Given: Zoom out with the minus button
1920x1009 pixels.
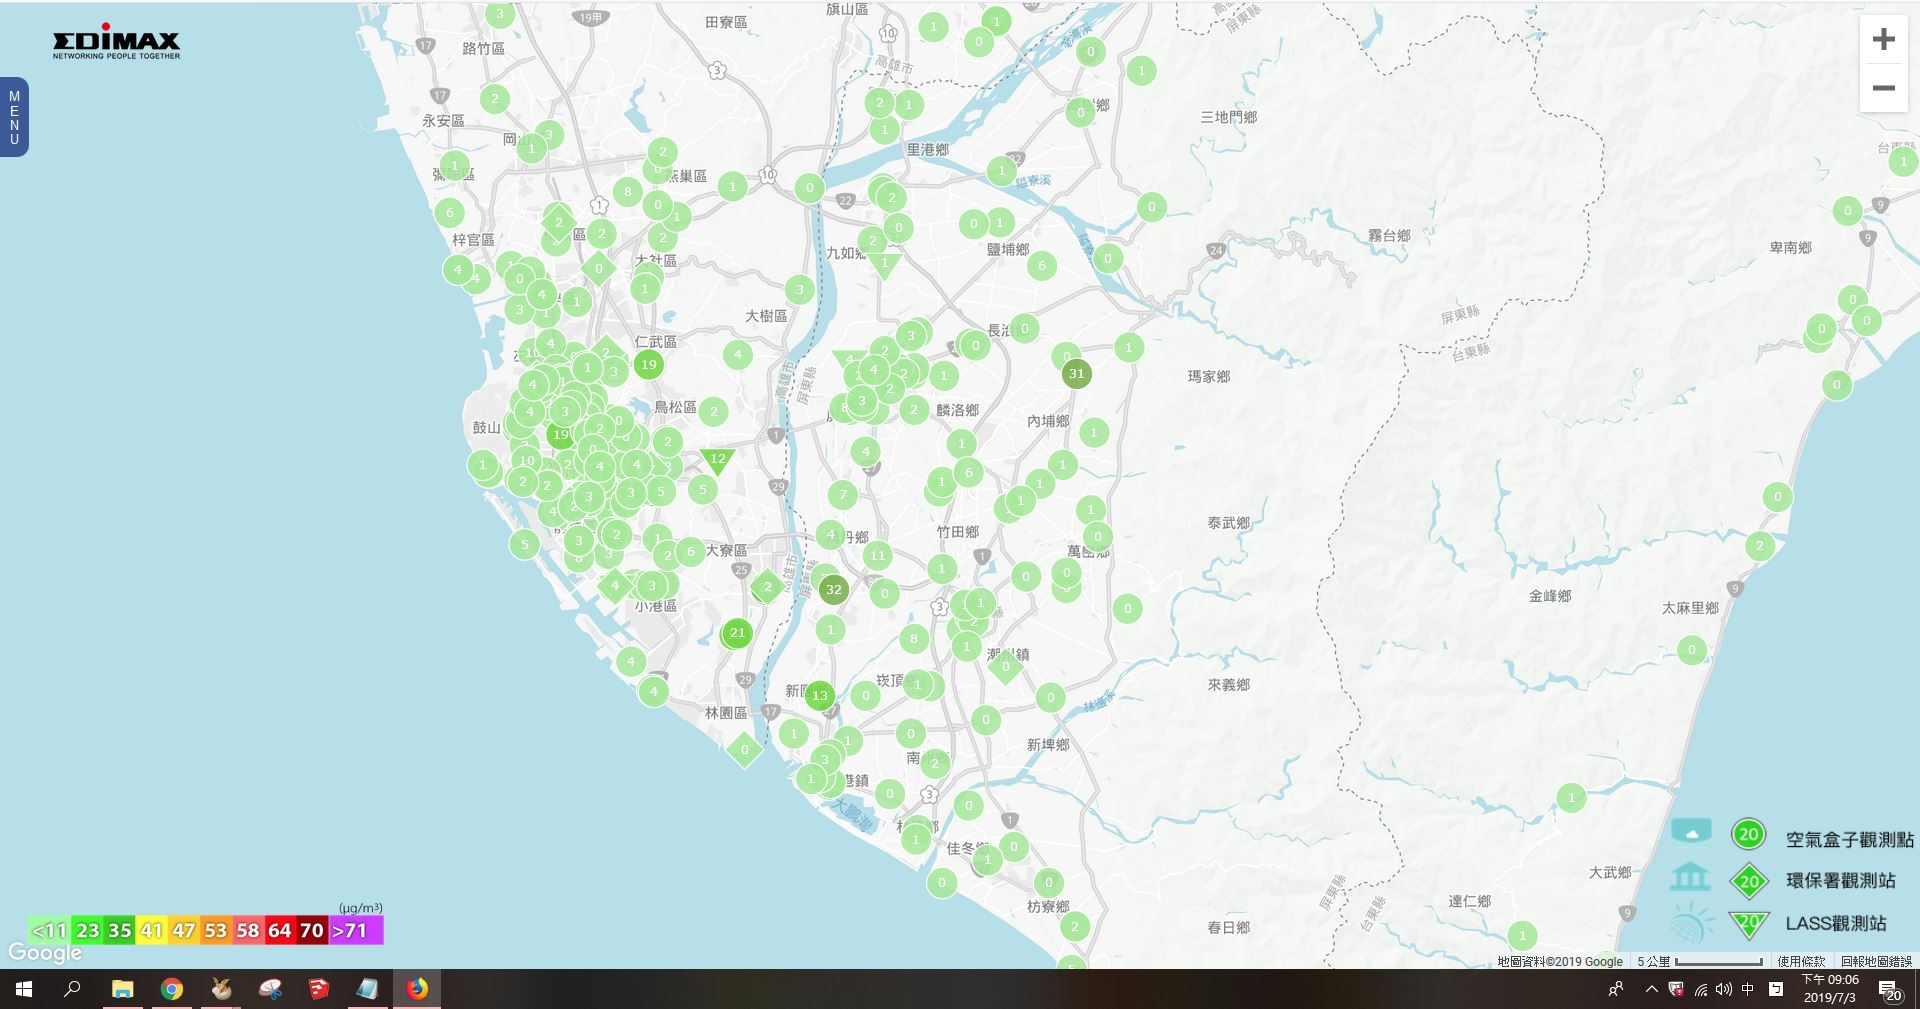Looking at the screenshot, I should [x=1884, y=88].
